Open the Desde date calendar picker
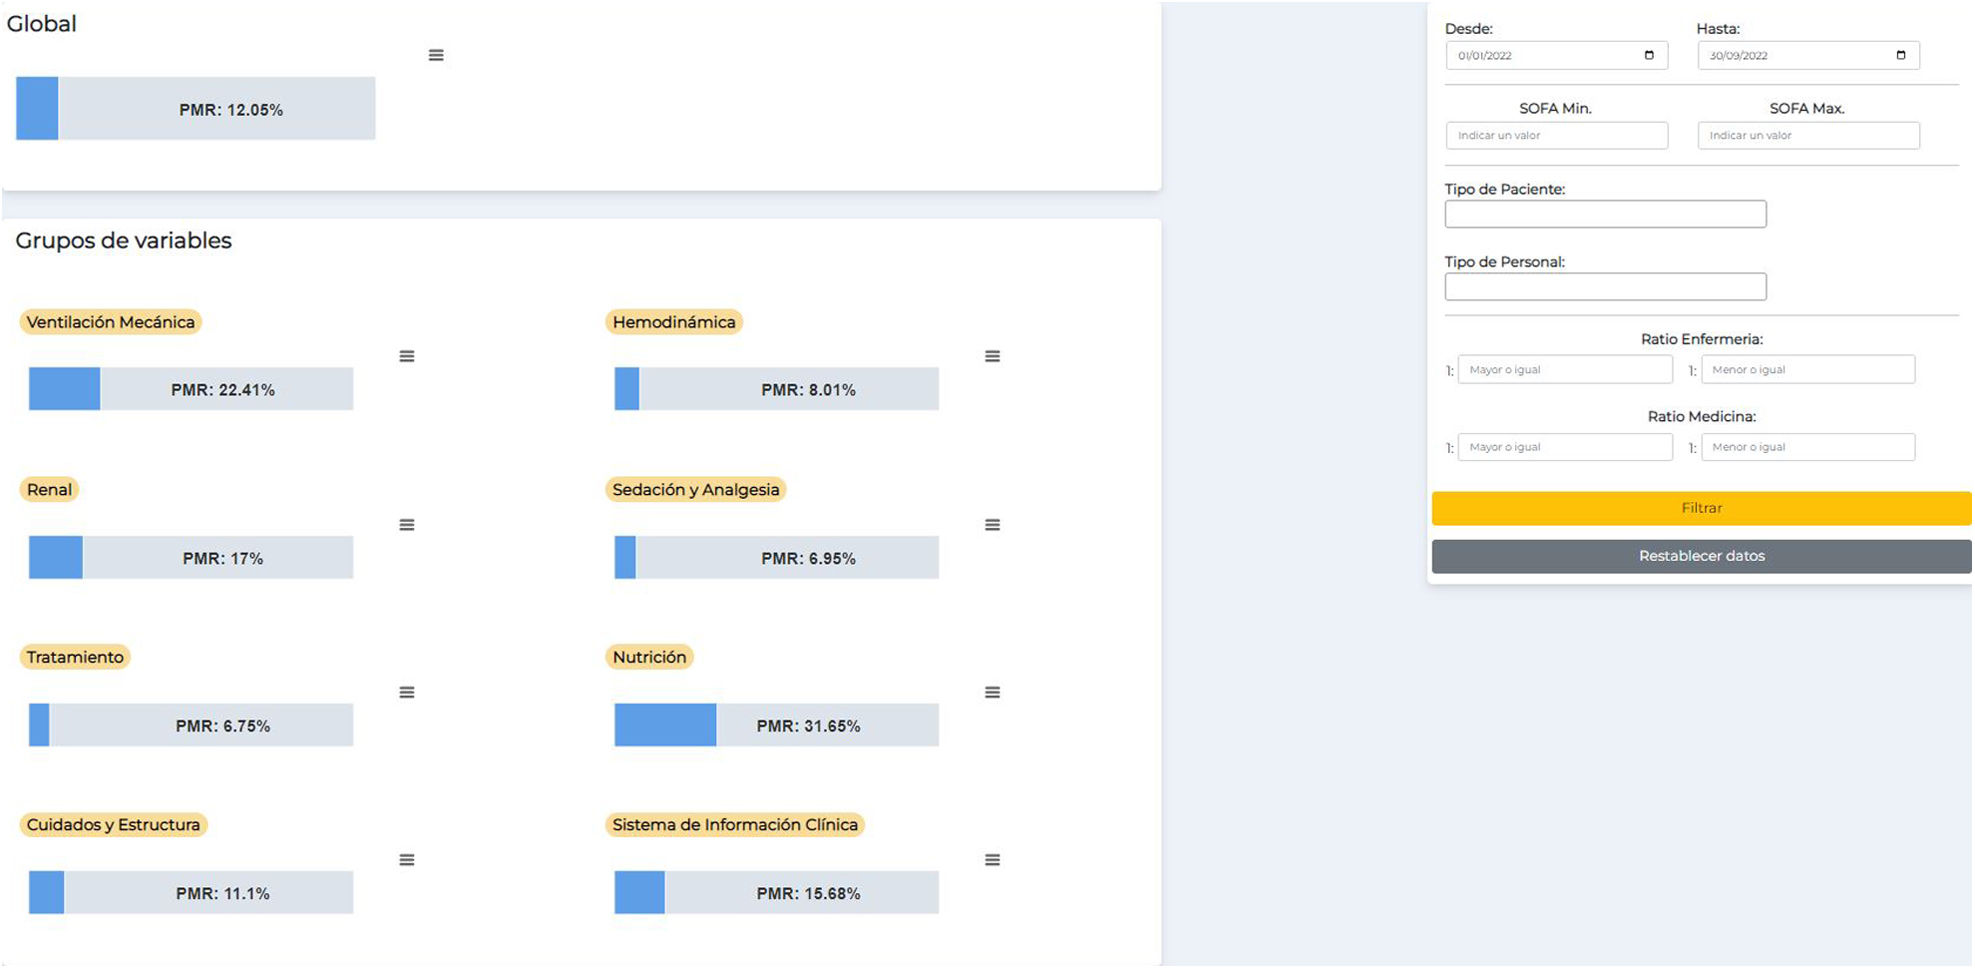 click(x=1649, y=55)
